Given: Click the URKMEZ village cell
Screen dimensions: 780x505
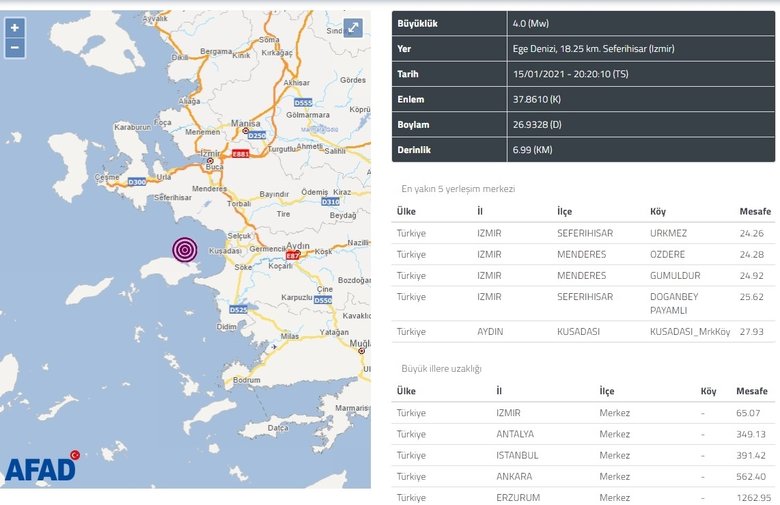Looking at the screenshot, I should 668,233.
